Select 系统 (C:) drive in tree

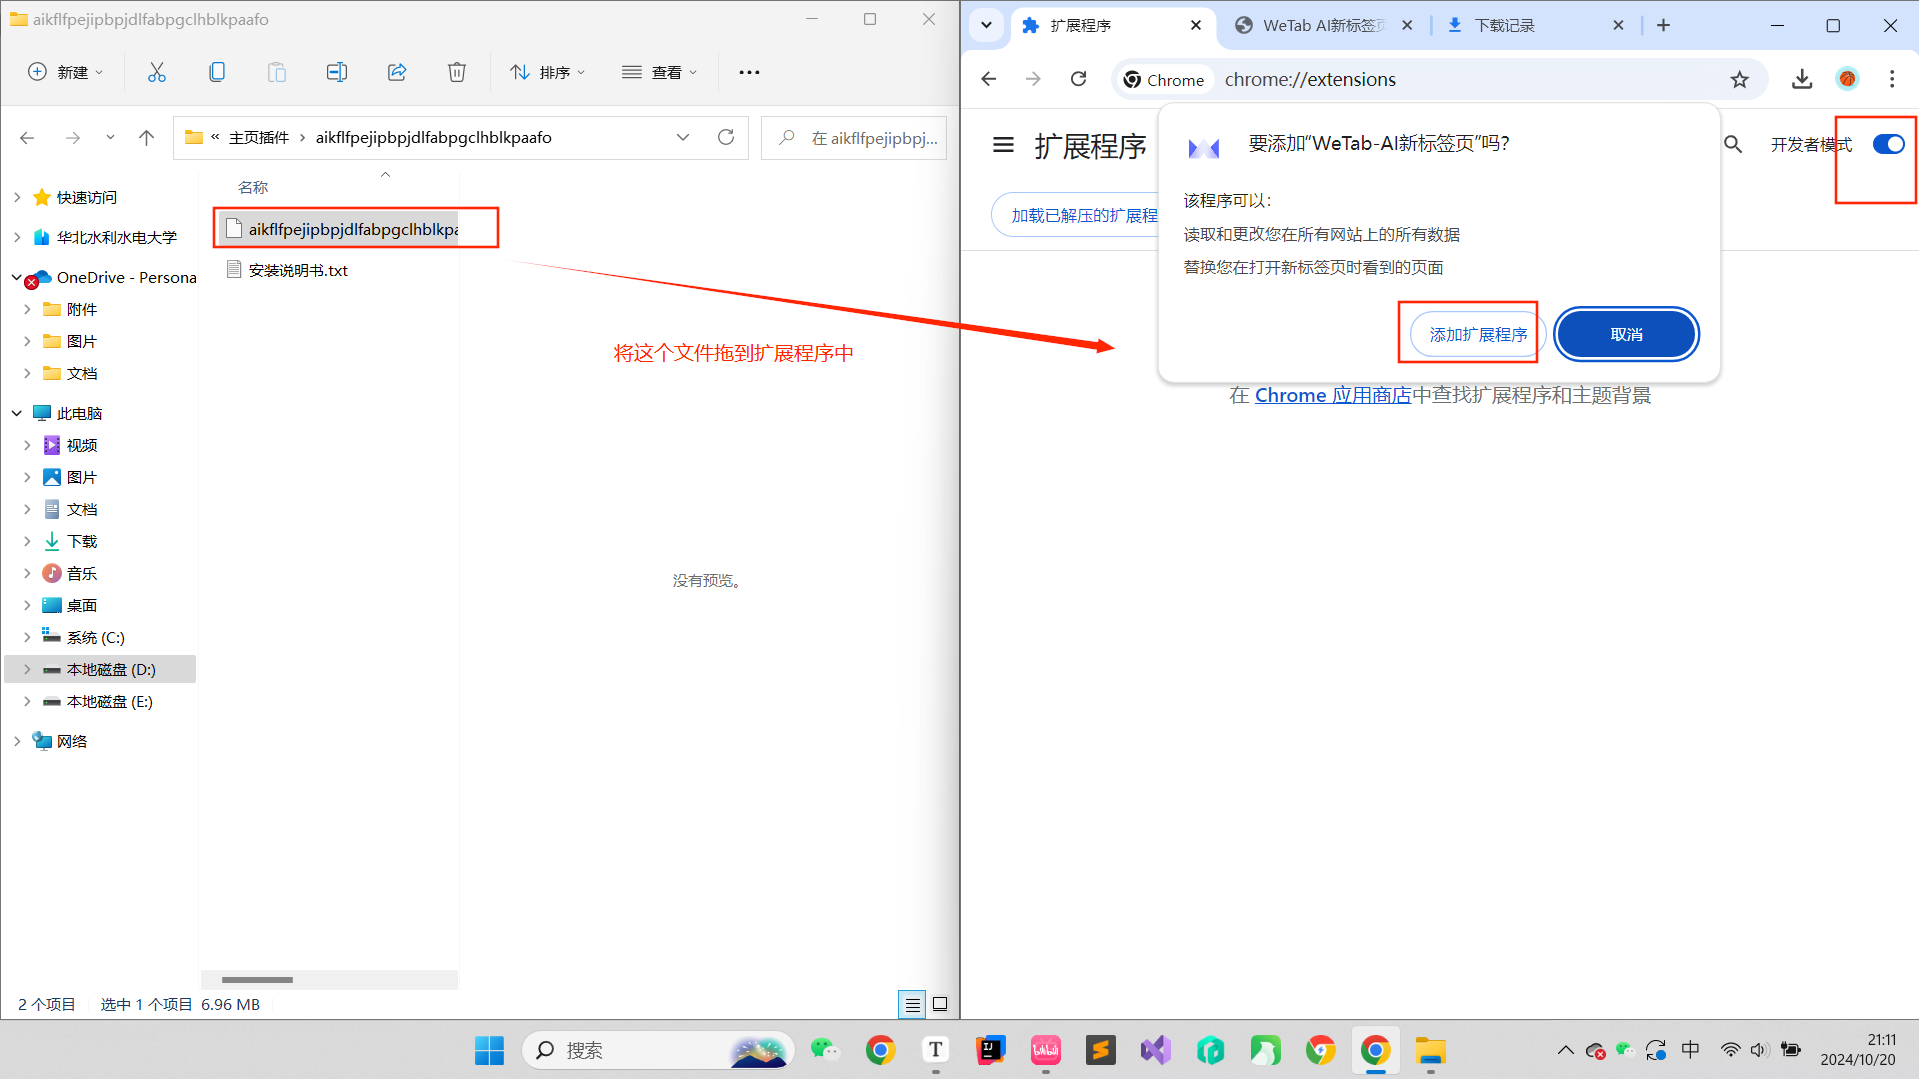pyautogui.click(x=95, y=637)
